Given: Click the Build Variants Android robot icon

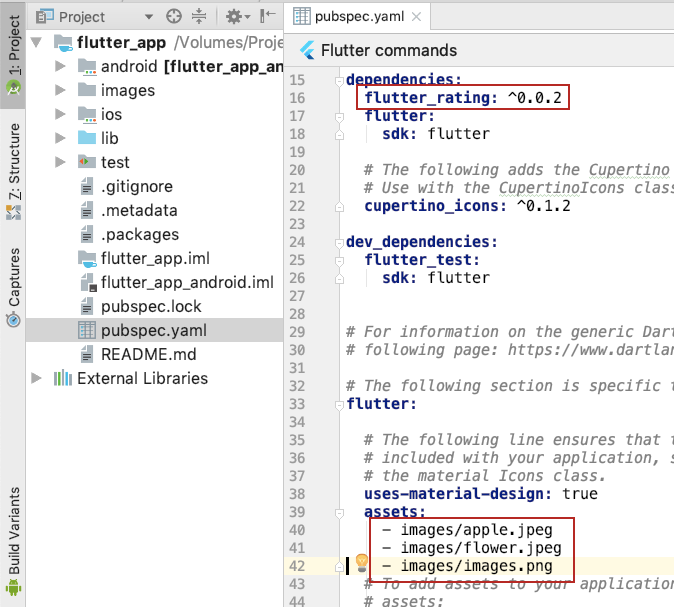Looking at the screenshot, I should [x=13, y=587].
